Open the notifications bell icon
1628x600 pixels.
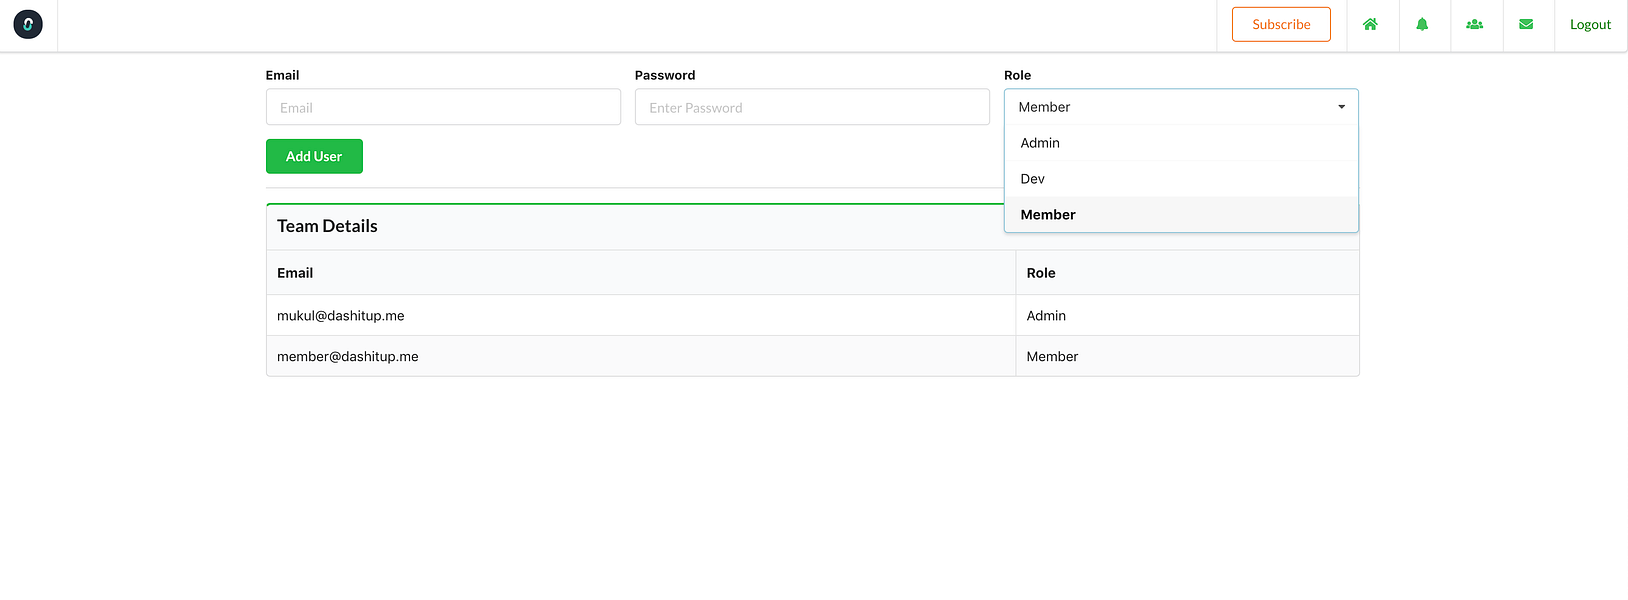pos(1422,25)
